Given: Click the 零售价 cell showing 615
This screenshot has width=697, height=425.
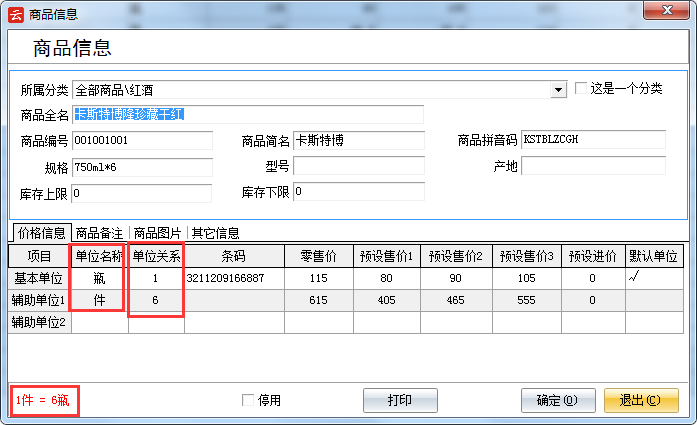Looking at the screenshot, I should (318, 299).
